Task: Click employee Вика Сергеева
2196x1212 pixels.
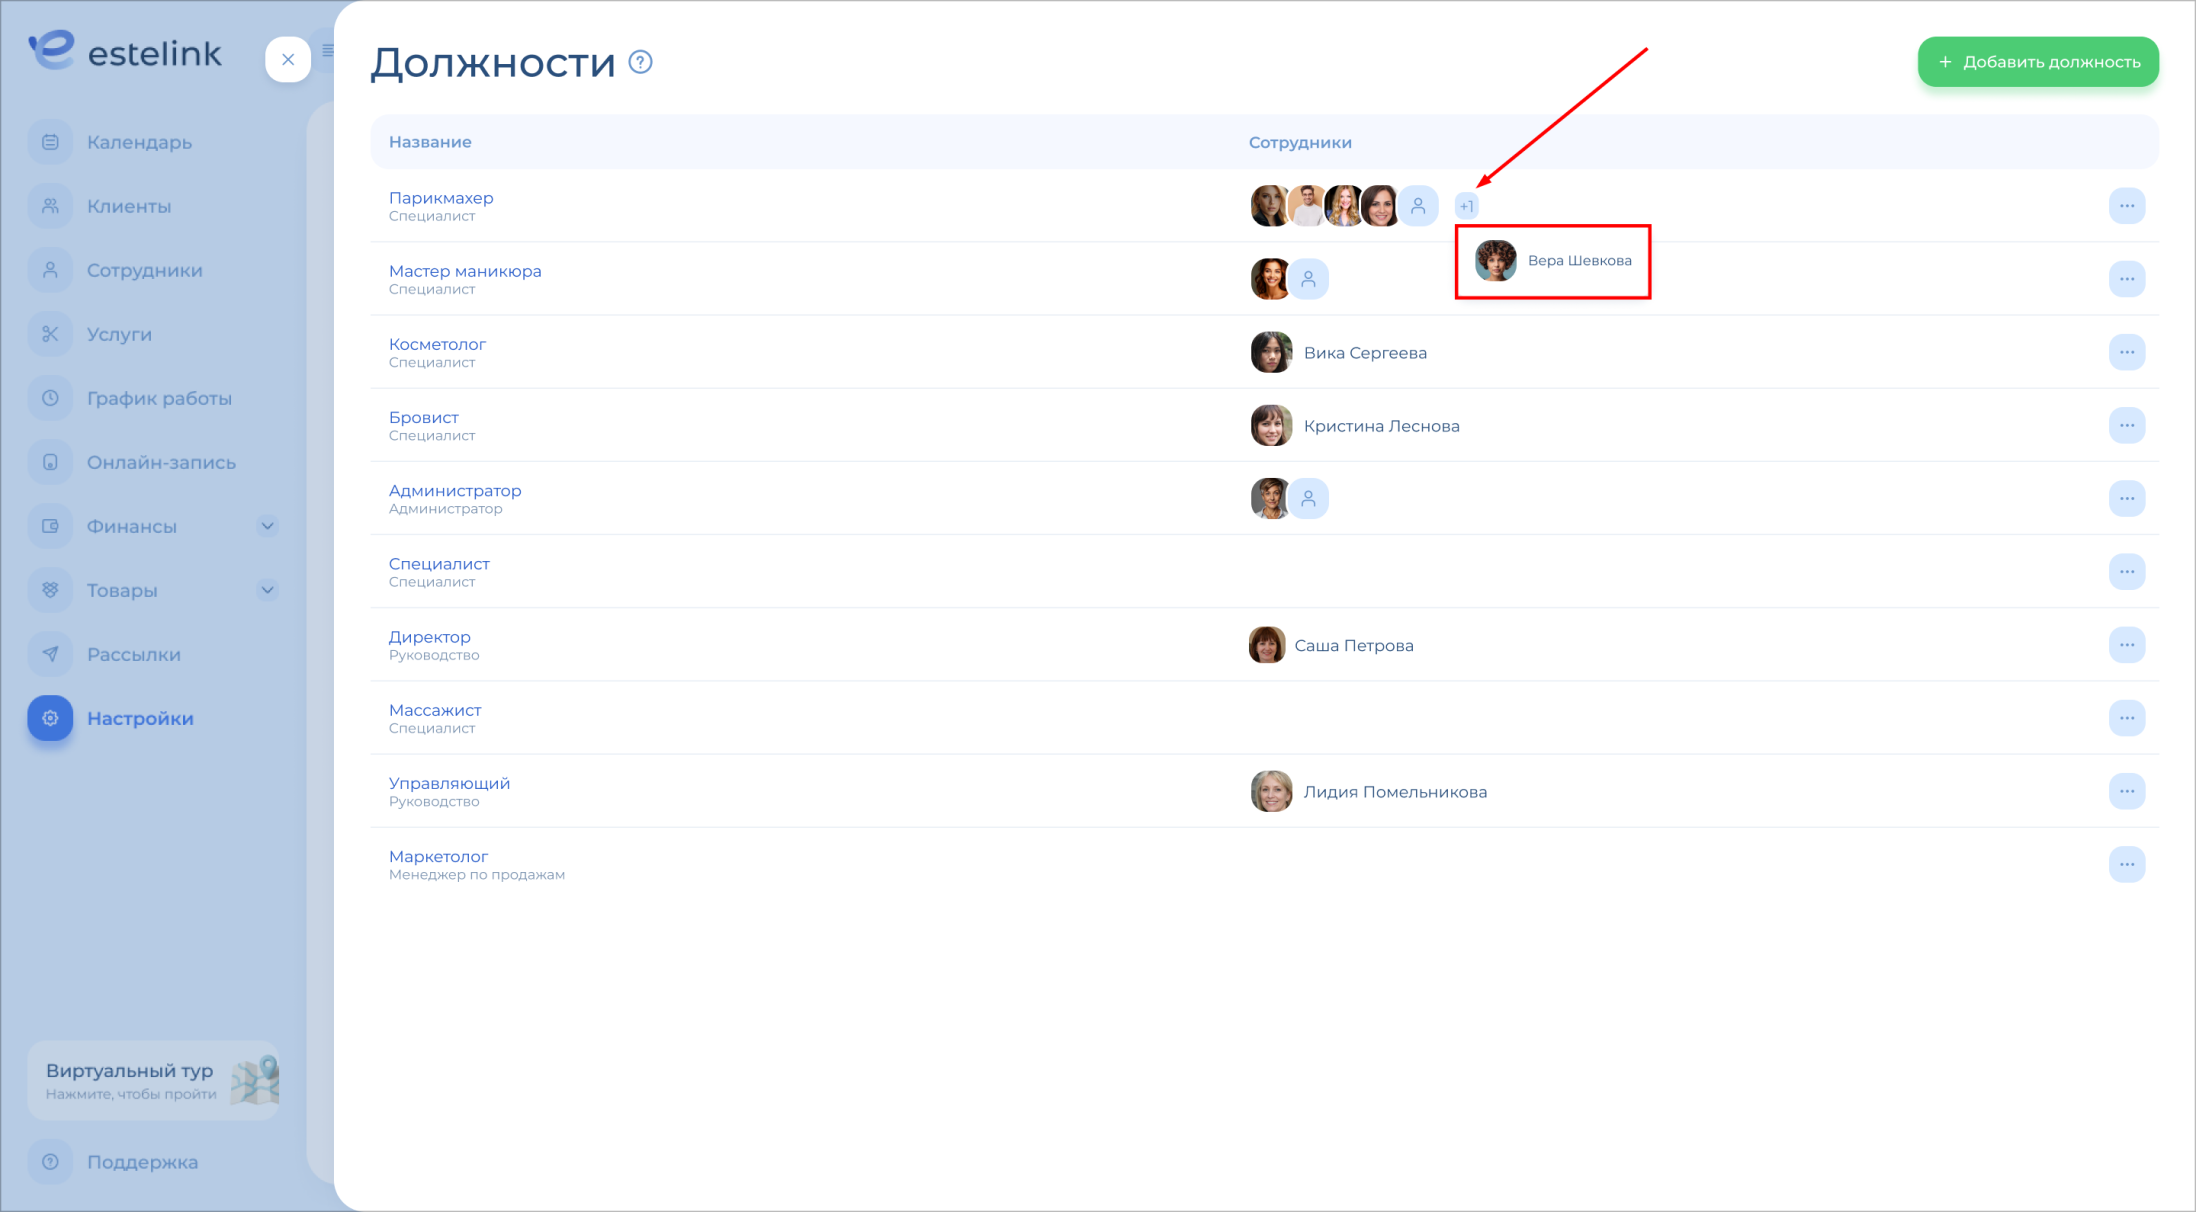Action: tap(1339, 352)
